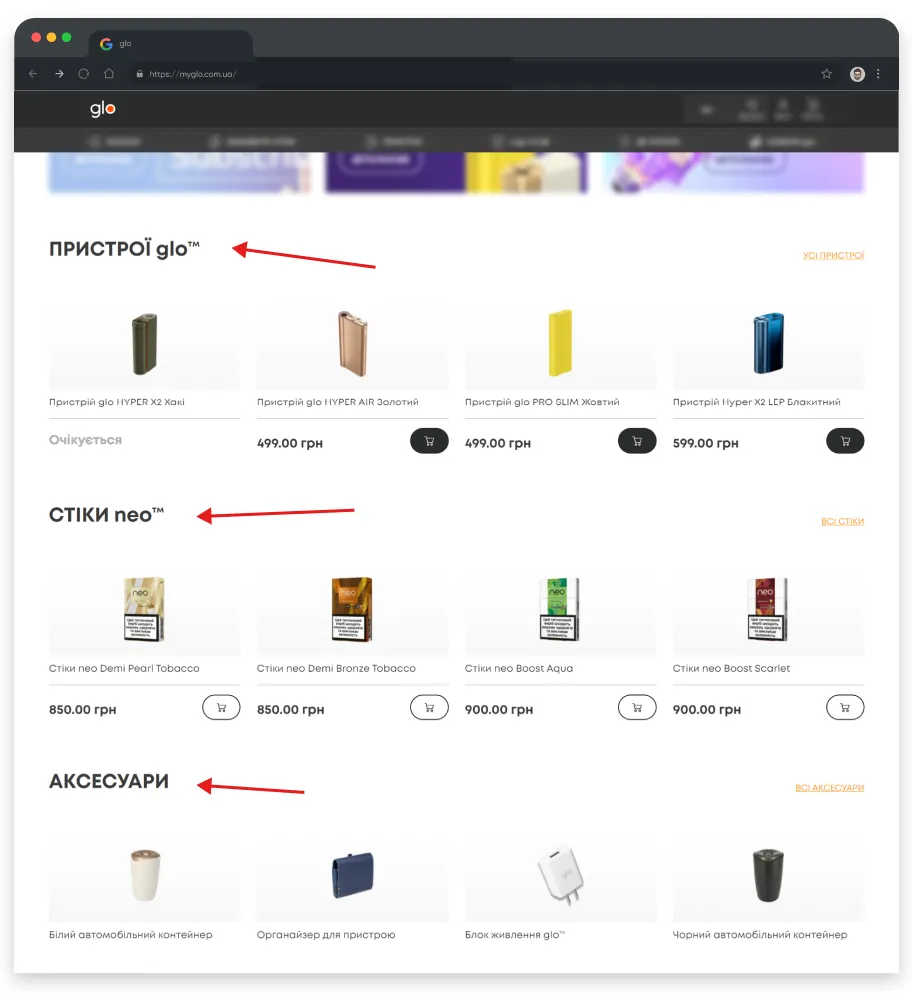Add Hyper X2 LEP Блакитний to cart
Viewport: 912px width, 1007px height.
(845, 441)
